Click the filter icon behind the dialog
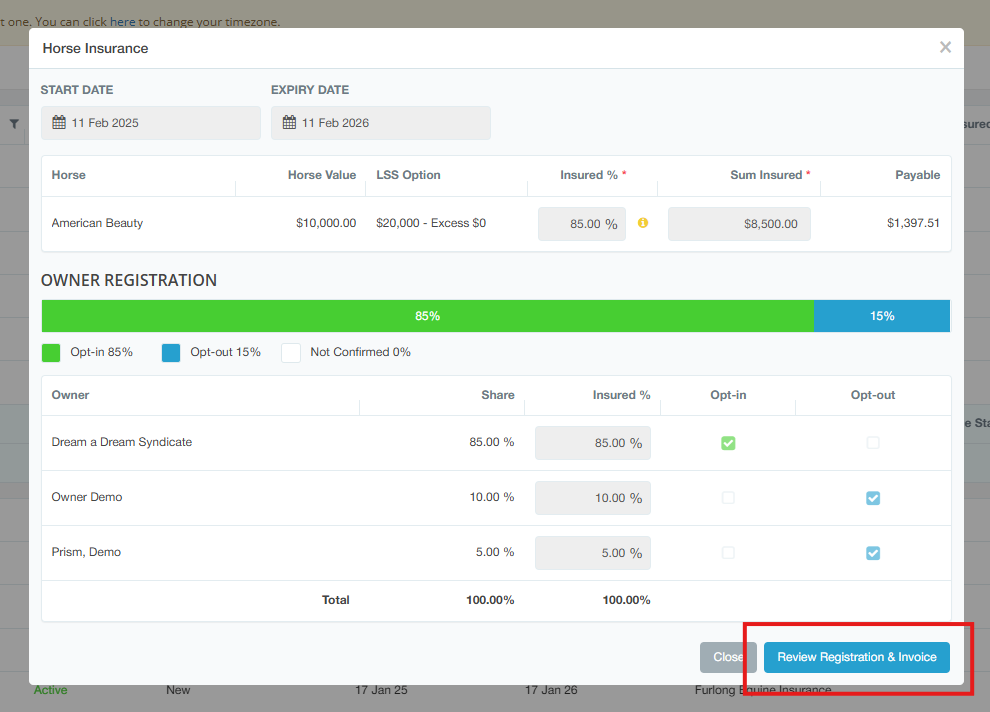 pyautogui.click(x=14, y=124)
